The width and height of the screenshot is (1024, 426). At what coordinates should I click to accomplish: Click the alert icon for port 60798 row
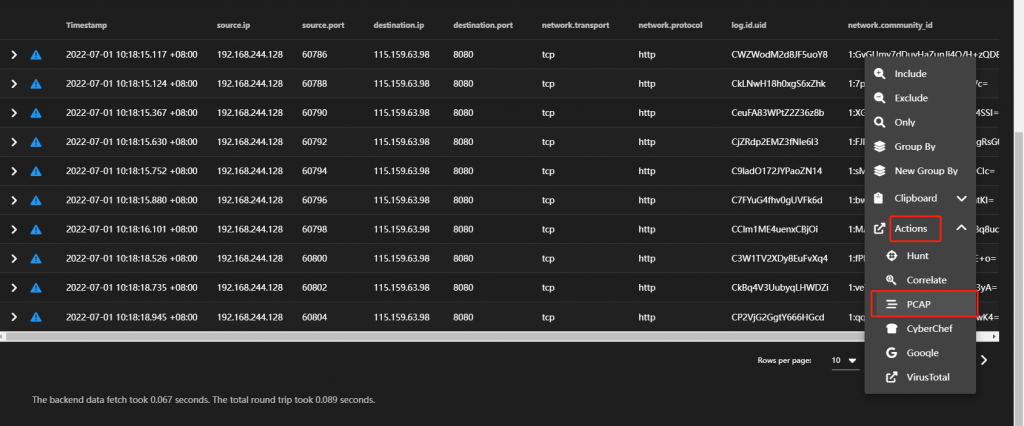(37, 230)
